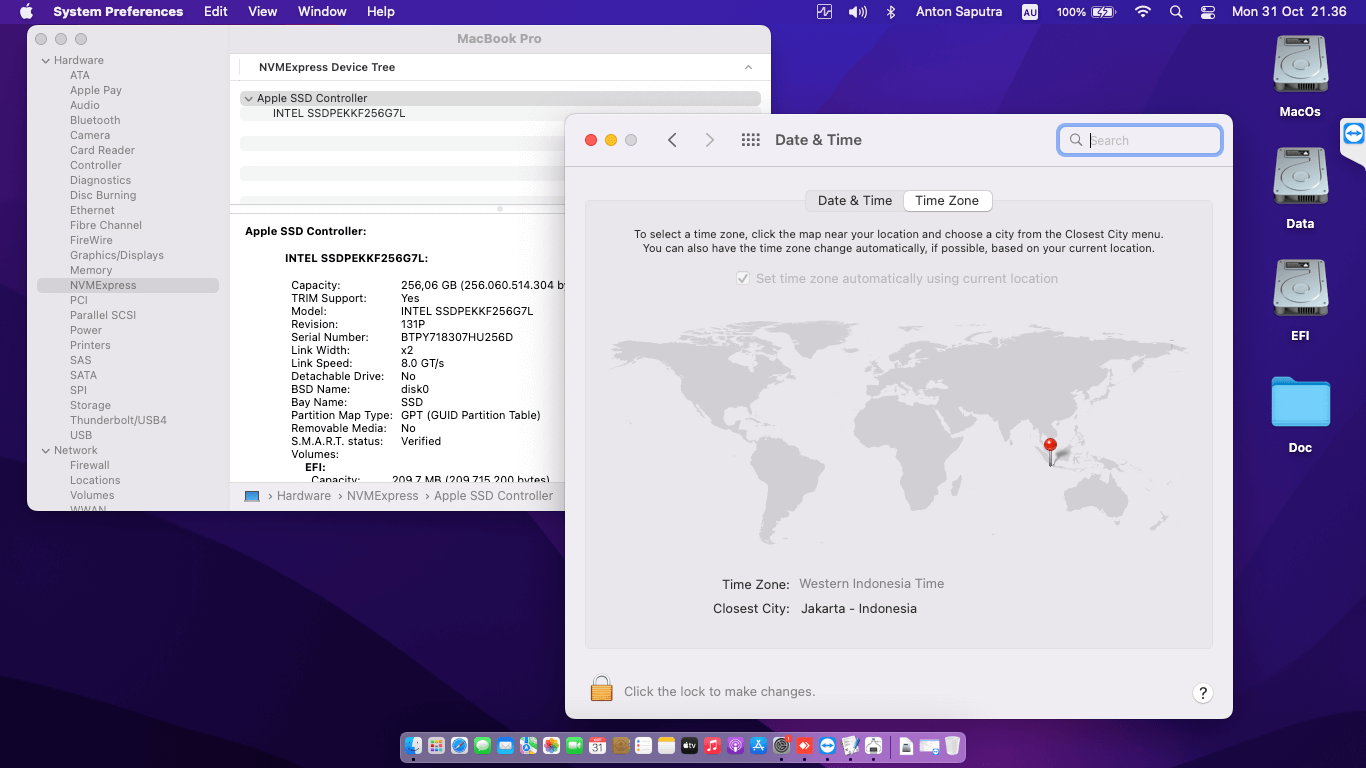Click the menu bar clock date
This screenshot has width=1366, height=768.
point(1289,12)
